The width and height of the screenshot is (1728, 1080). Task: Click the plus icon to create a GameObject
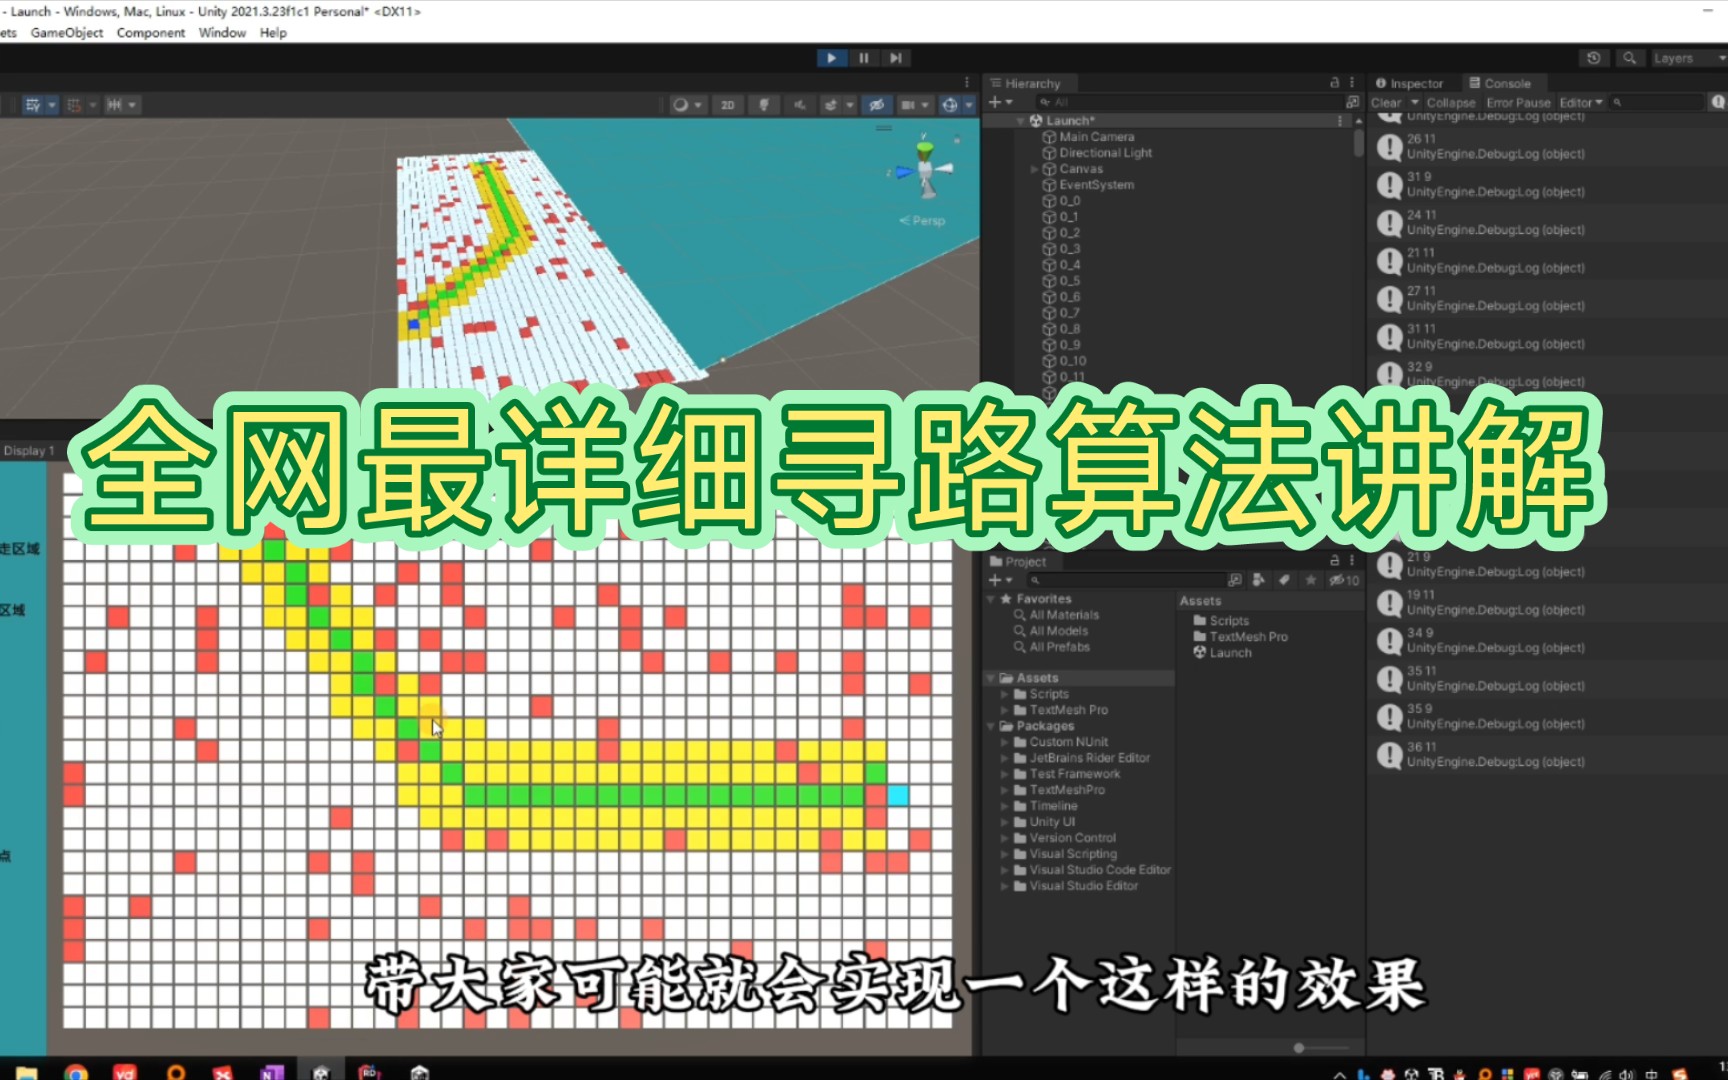coord(996,102)
